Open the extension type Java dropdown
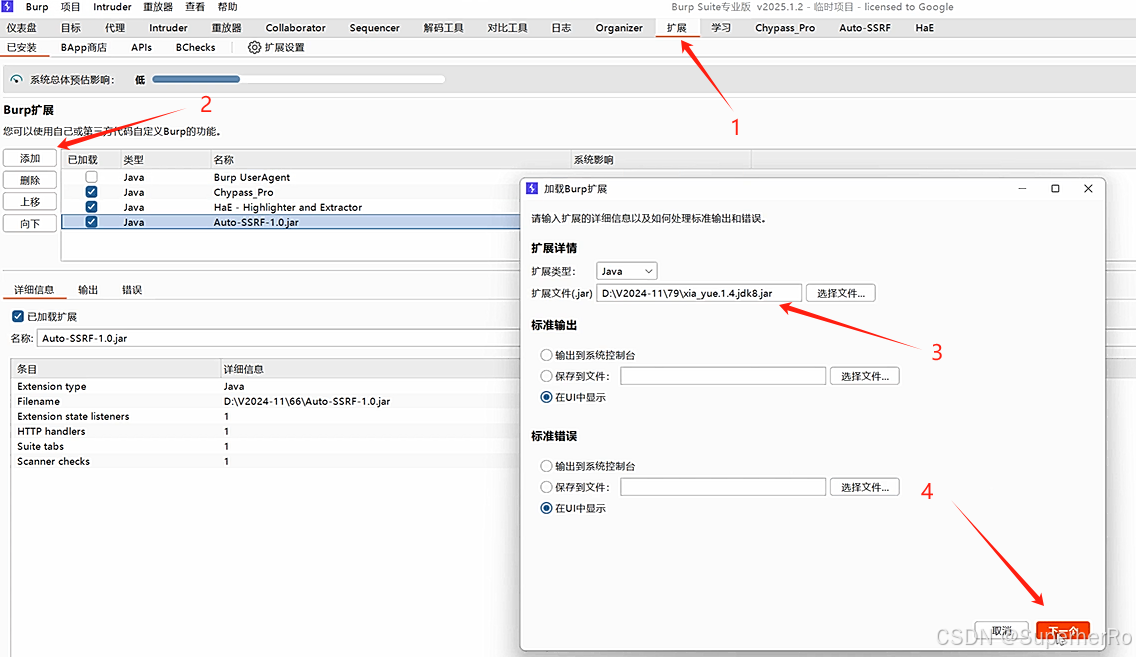 (627, 271)
